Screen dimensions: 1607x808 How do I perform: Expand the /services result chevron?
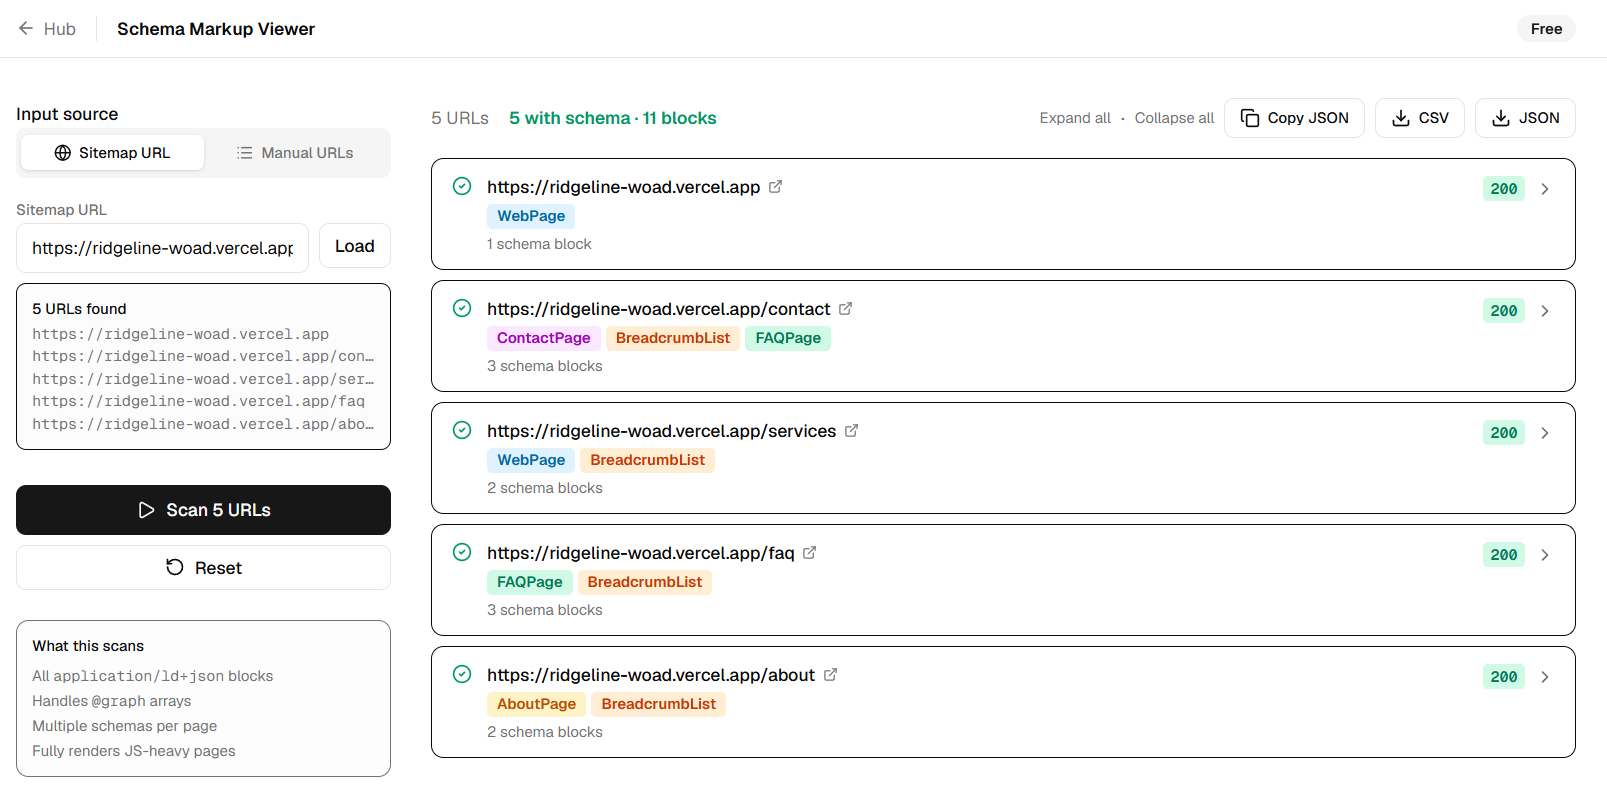[1545, 433]
